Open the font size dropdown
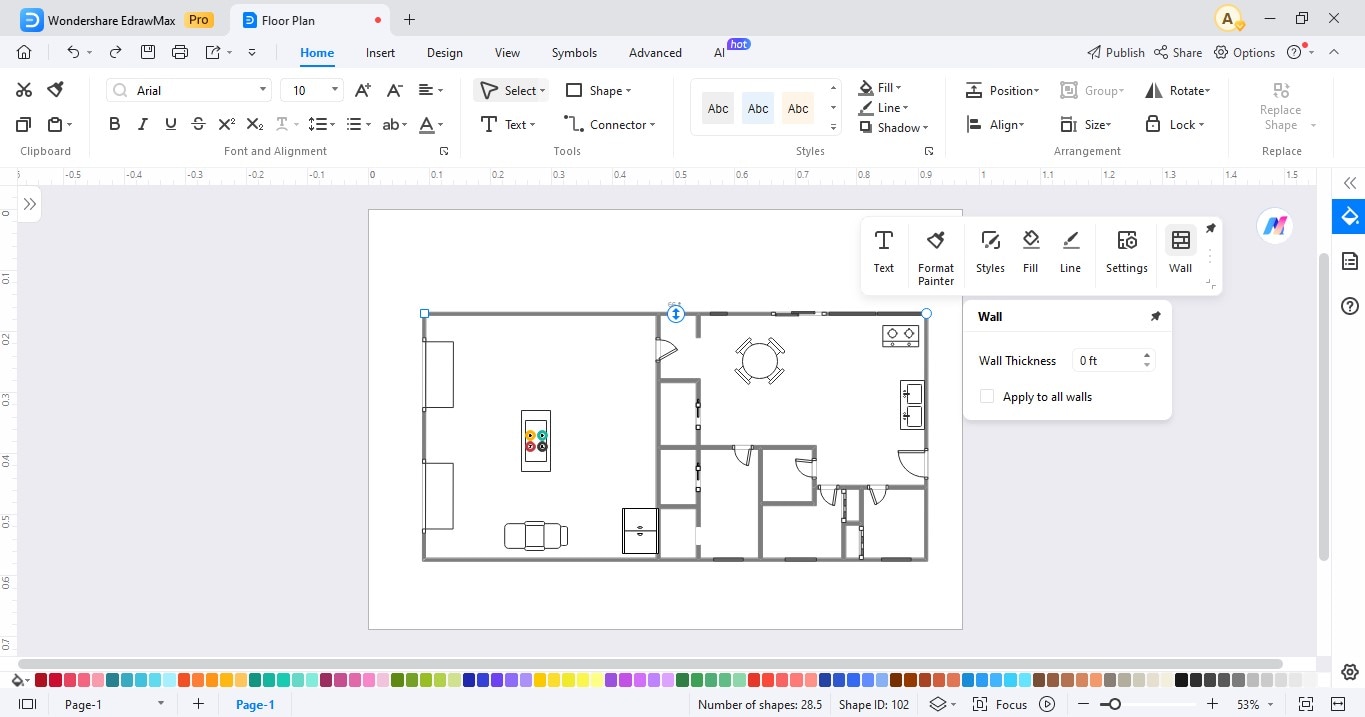The width and height of the screenshot is (1365, 717). pos(335,90)
